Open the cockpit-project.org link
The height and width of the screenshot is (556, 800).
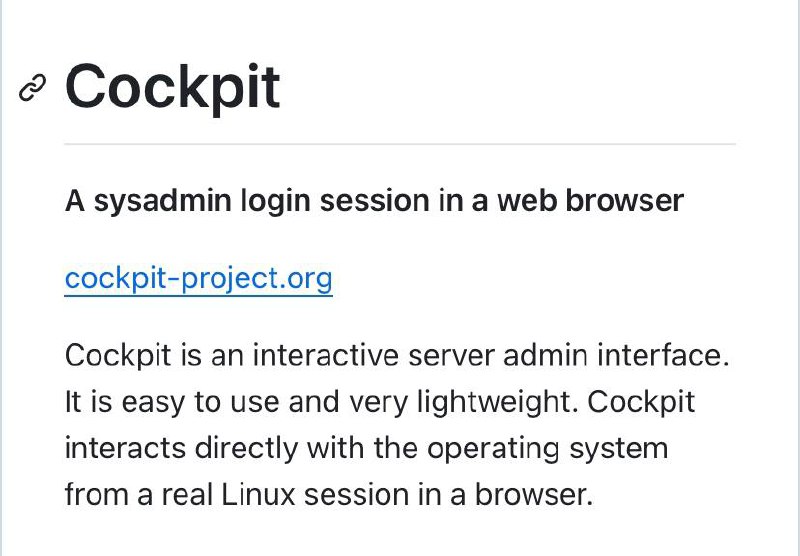(x=198, y=279)
